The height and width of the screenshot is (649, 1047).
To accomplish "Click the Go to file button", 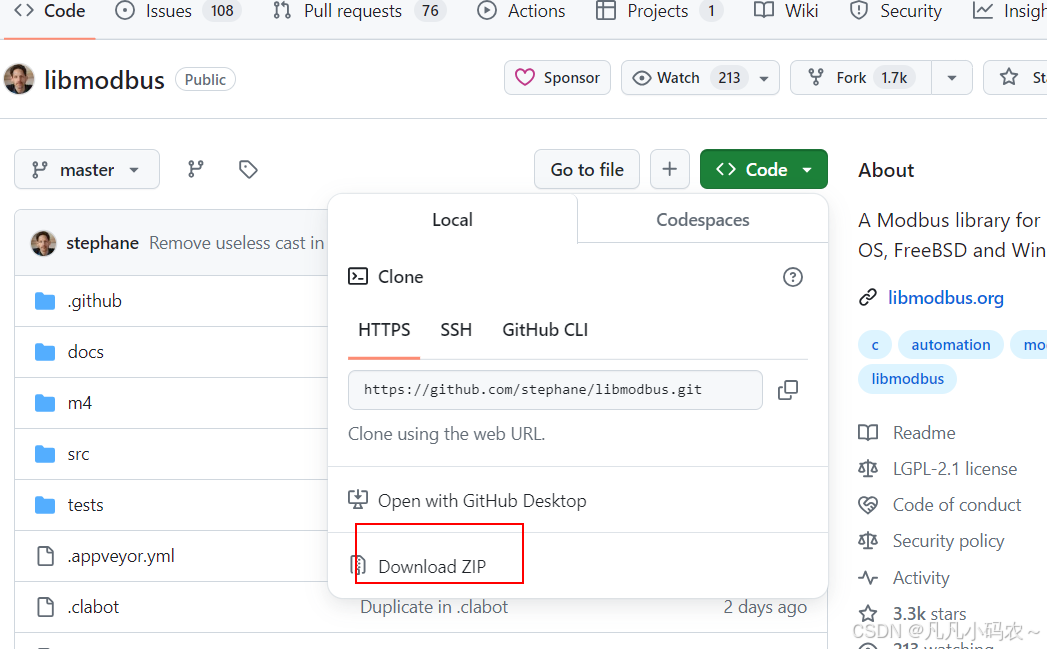I will click(x=587, y=170).
